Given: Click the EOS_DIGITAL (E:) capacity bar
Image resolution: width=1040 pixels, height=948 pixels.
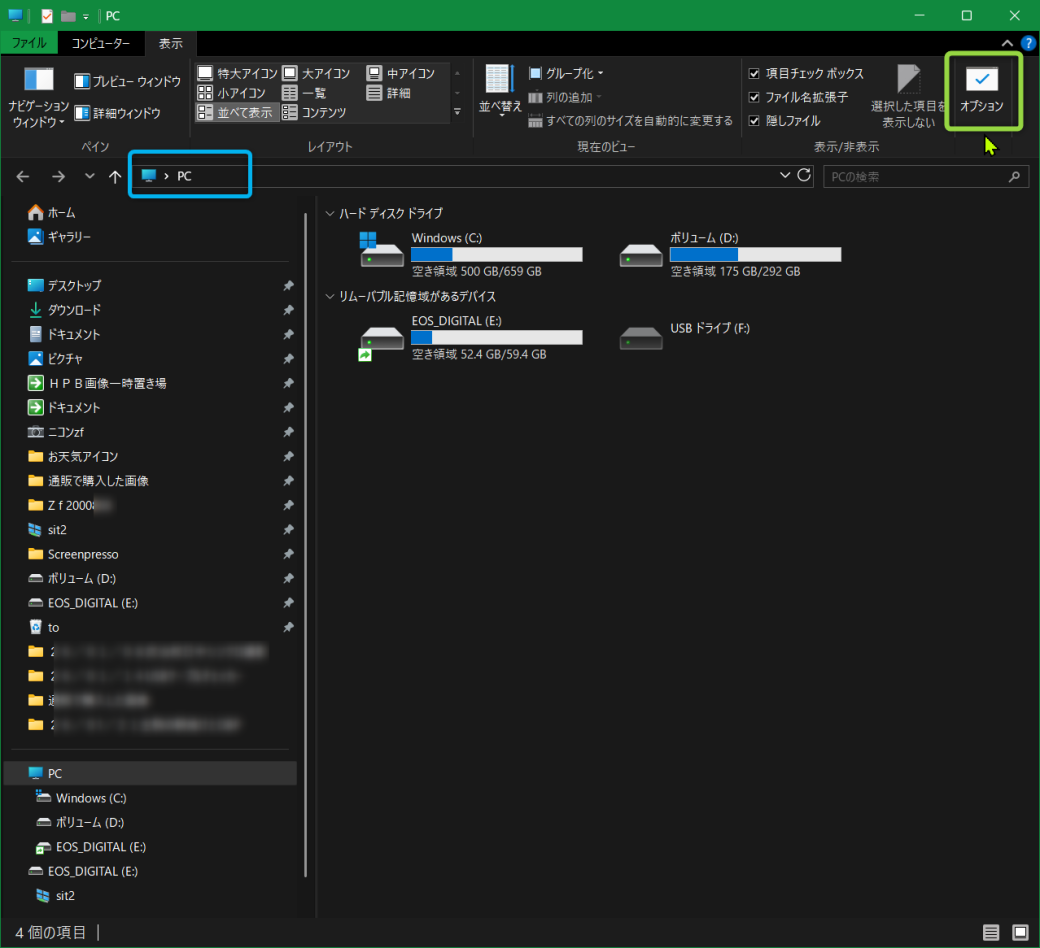Looking at the screenshot, I should click(x=496, y=338).
